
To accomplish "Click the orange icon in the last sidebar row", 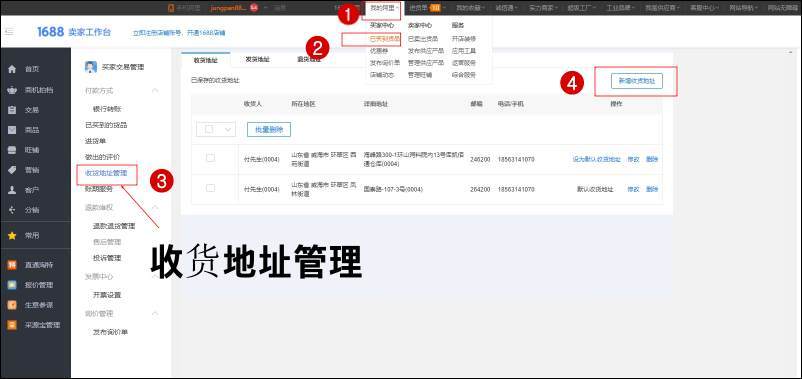I will click(12, 325).
